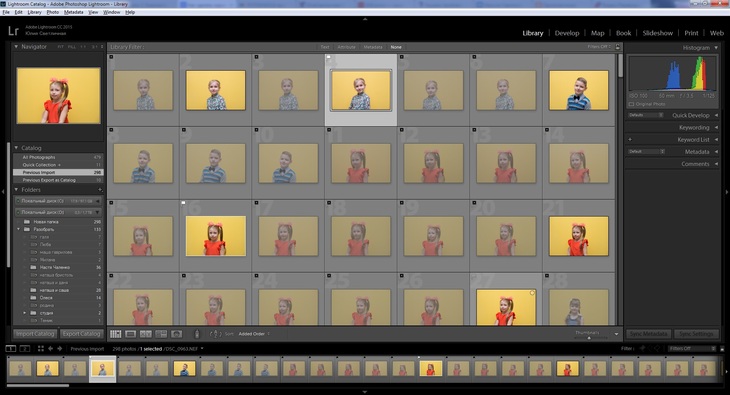
Task: Open Compare view (X|Y) icon
Action: coord(146,334)
